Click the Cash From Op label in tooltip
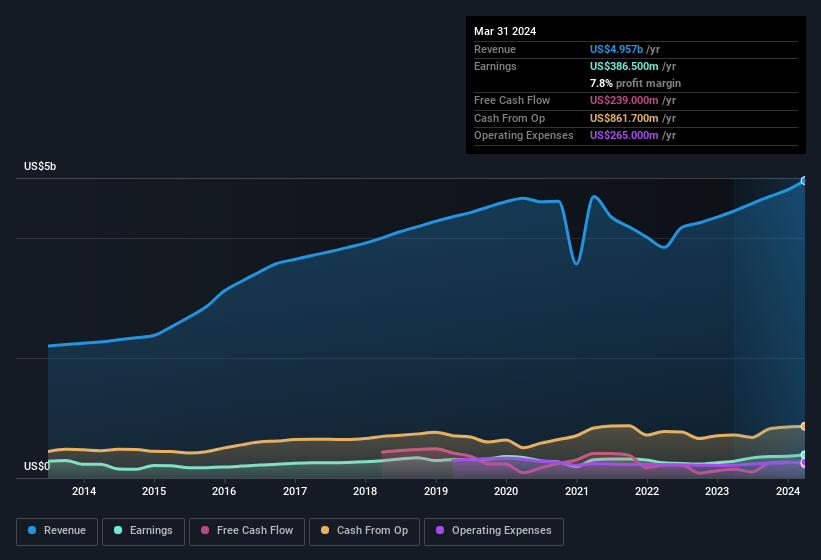 click(509, 118)
